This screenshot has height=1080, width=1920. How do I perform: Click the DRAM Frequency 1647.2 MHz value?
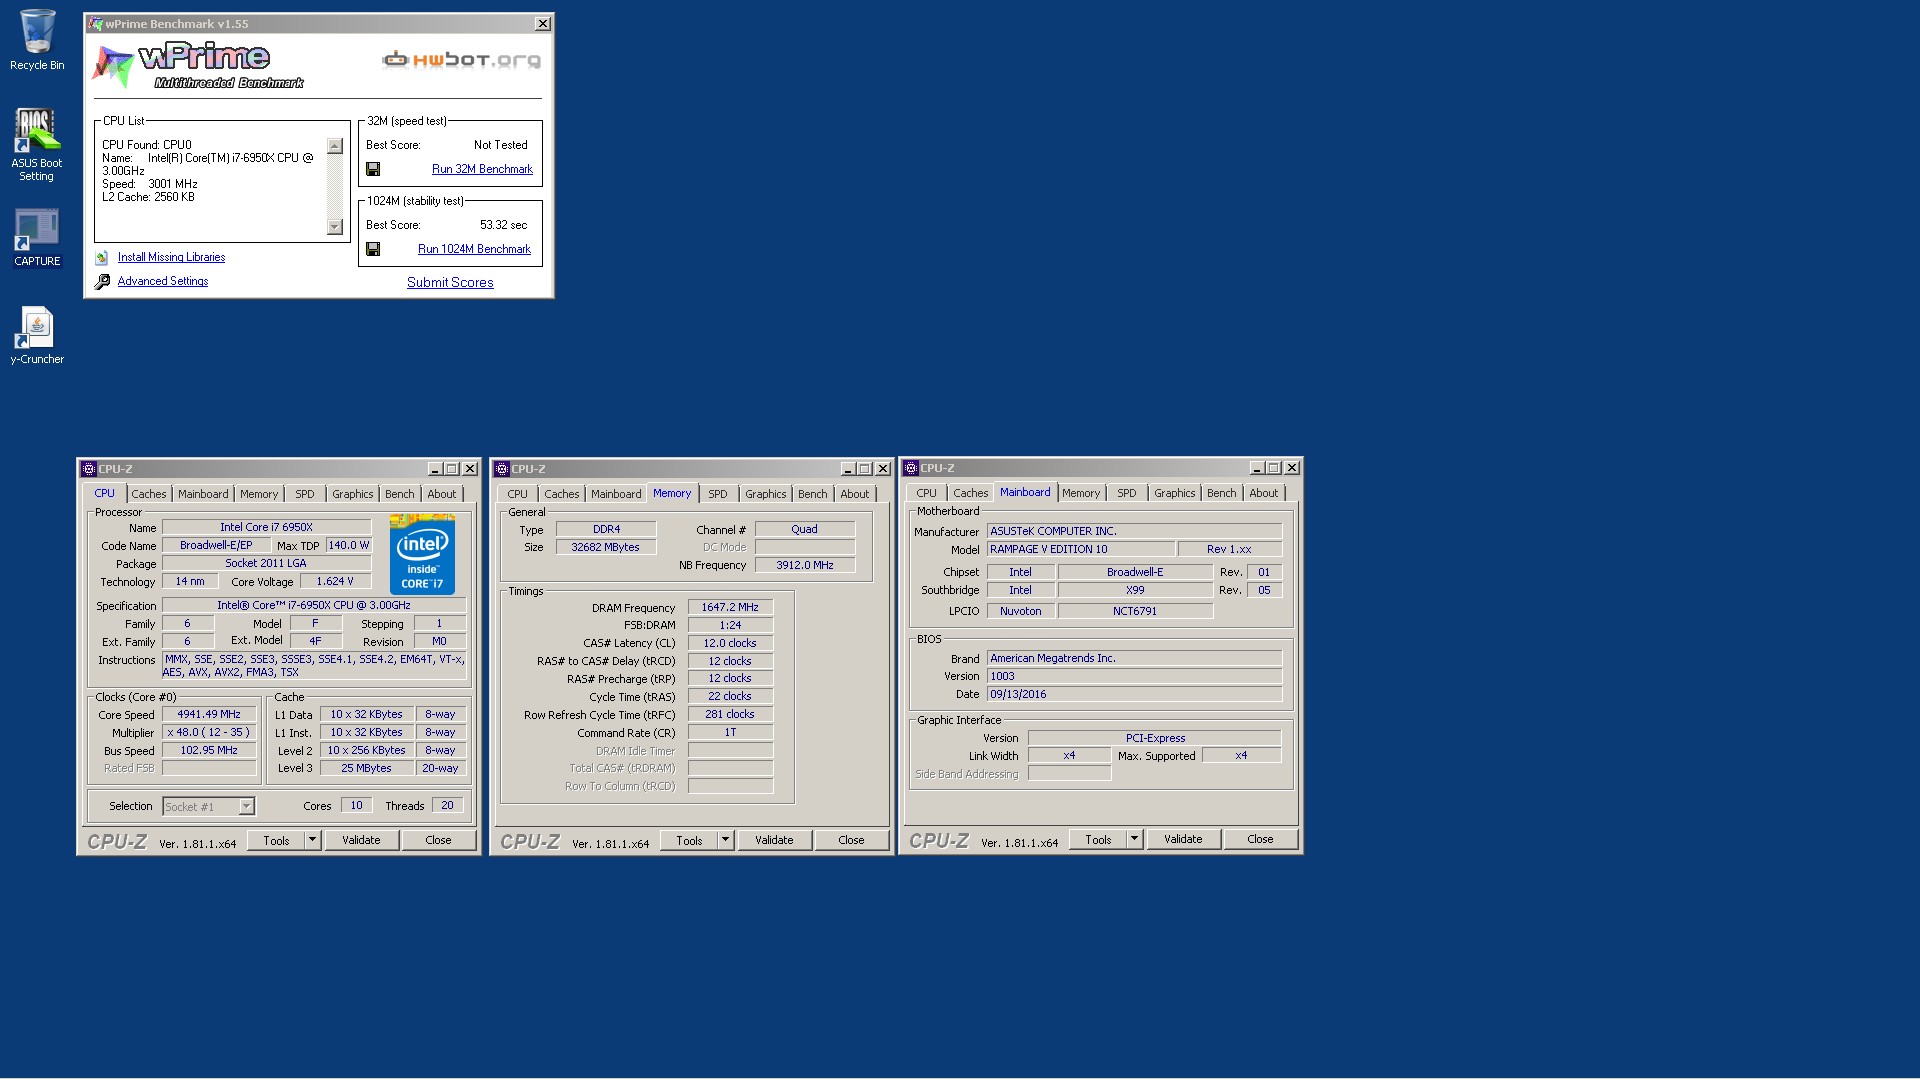tap(730, 607)
